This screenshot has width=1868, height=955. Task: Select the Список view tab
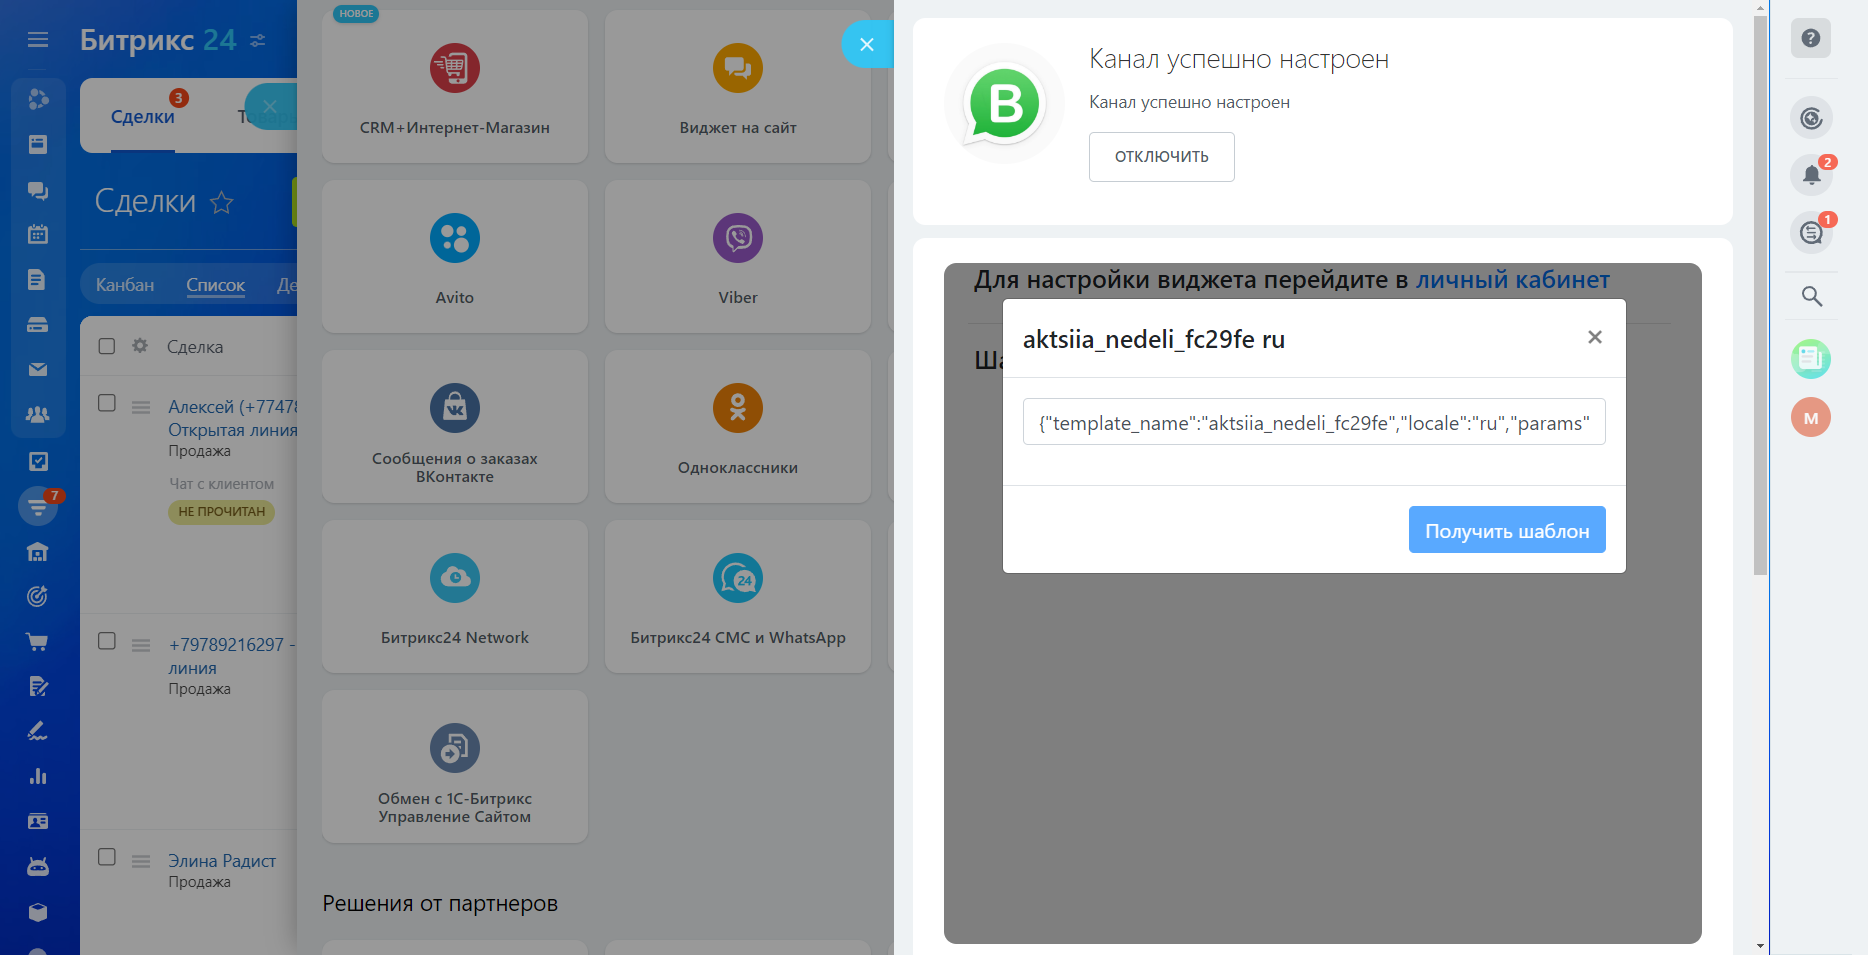click(215, 285)
